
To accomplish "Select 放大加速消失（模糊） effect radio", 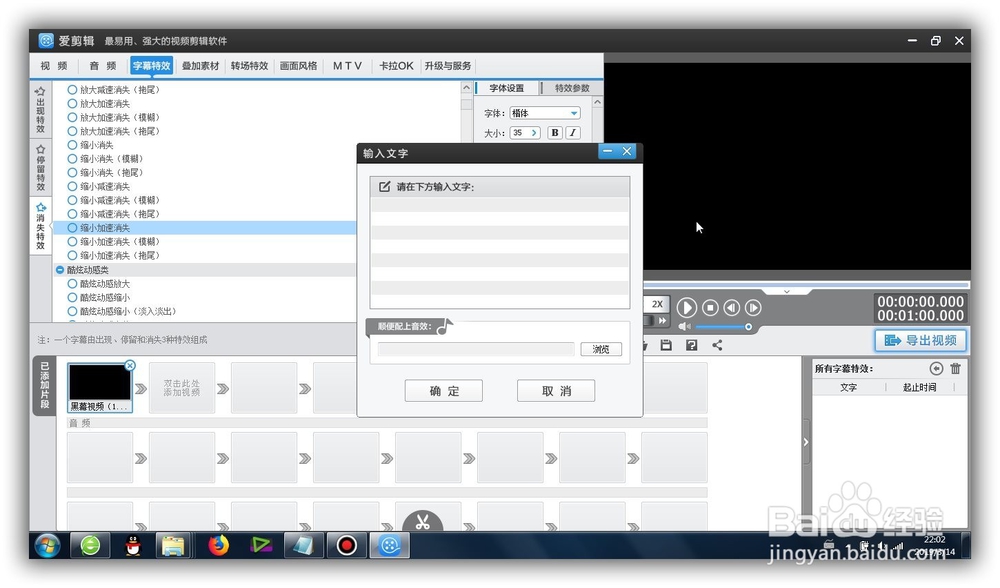I will pos(72,117).
